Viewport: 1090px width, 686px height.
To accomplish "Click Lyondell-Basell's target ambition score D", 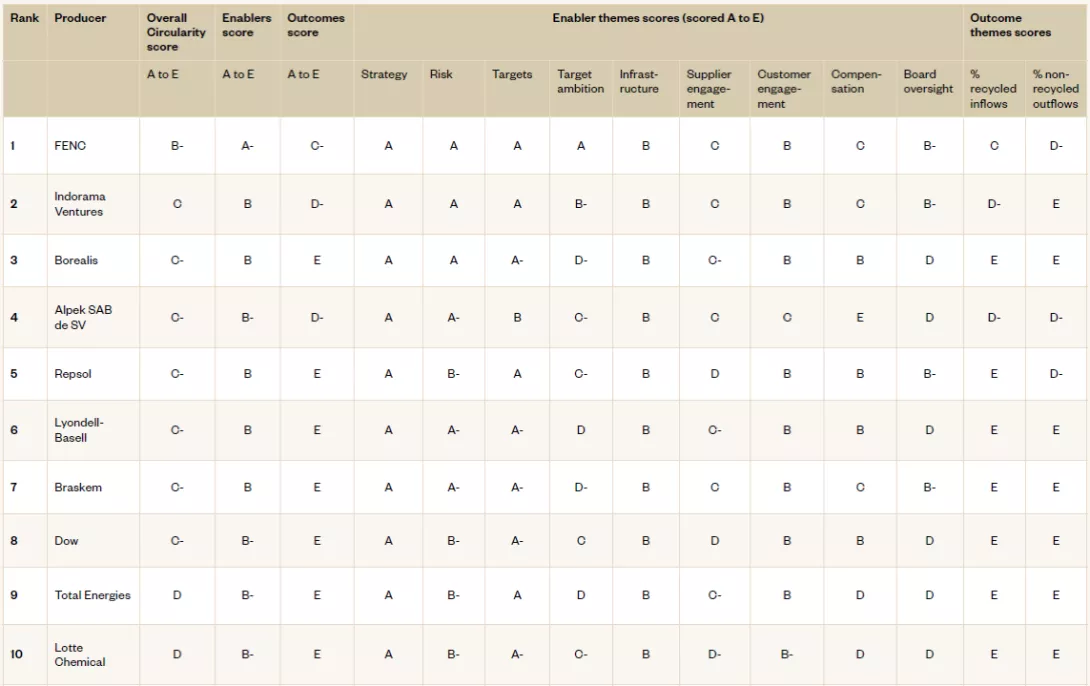I will click(x=580, y=430).
